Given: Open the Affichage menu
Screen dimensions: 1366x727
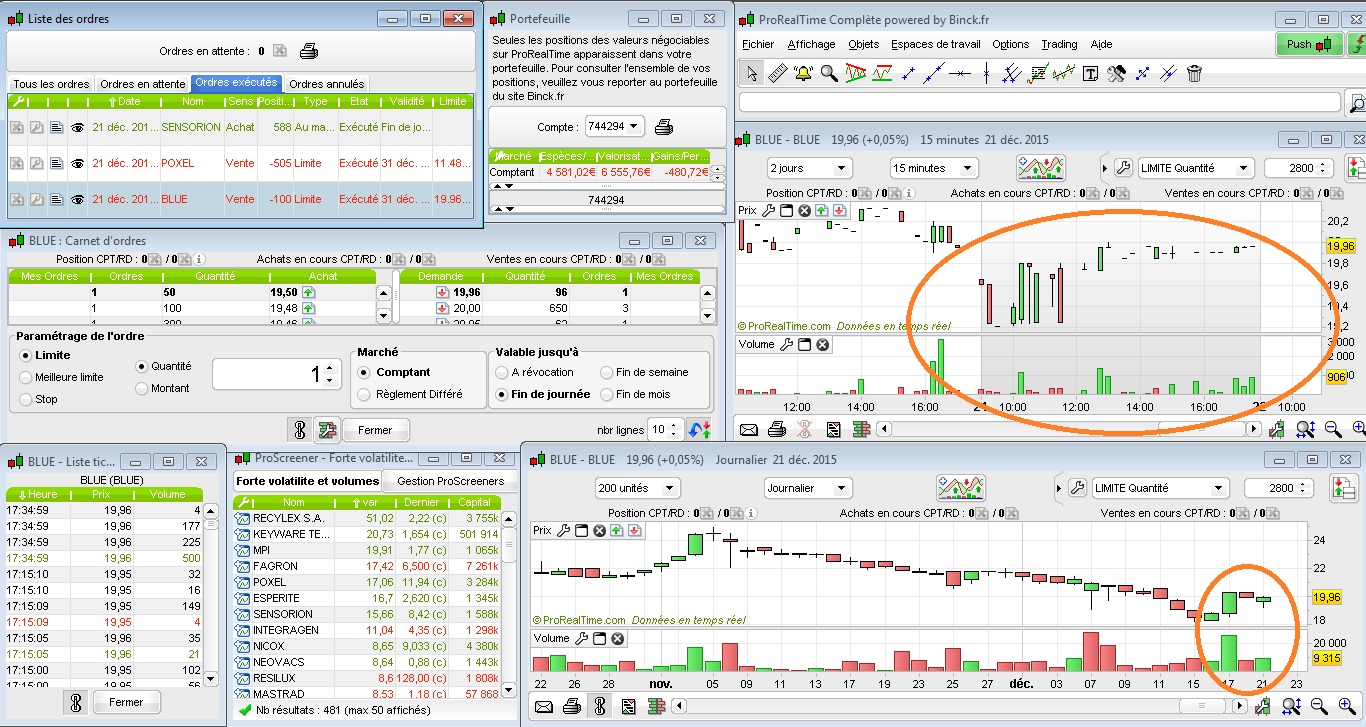Looking at the screenshot, I should [811, 44].
